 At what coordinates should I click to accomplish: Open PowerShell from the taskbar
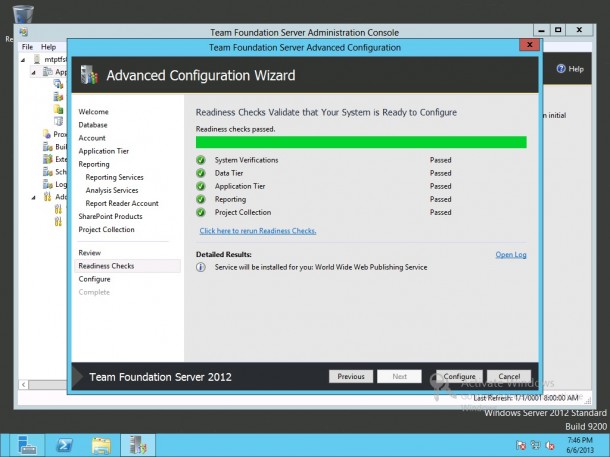(65, 445)
